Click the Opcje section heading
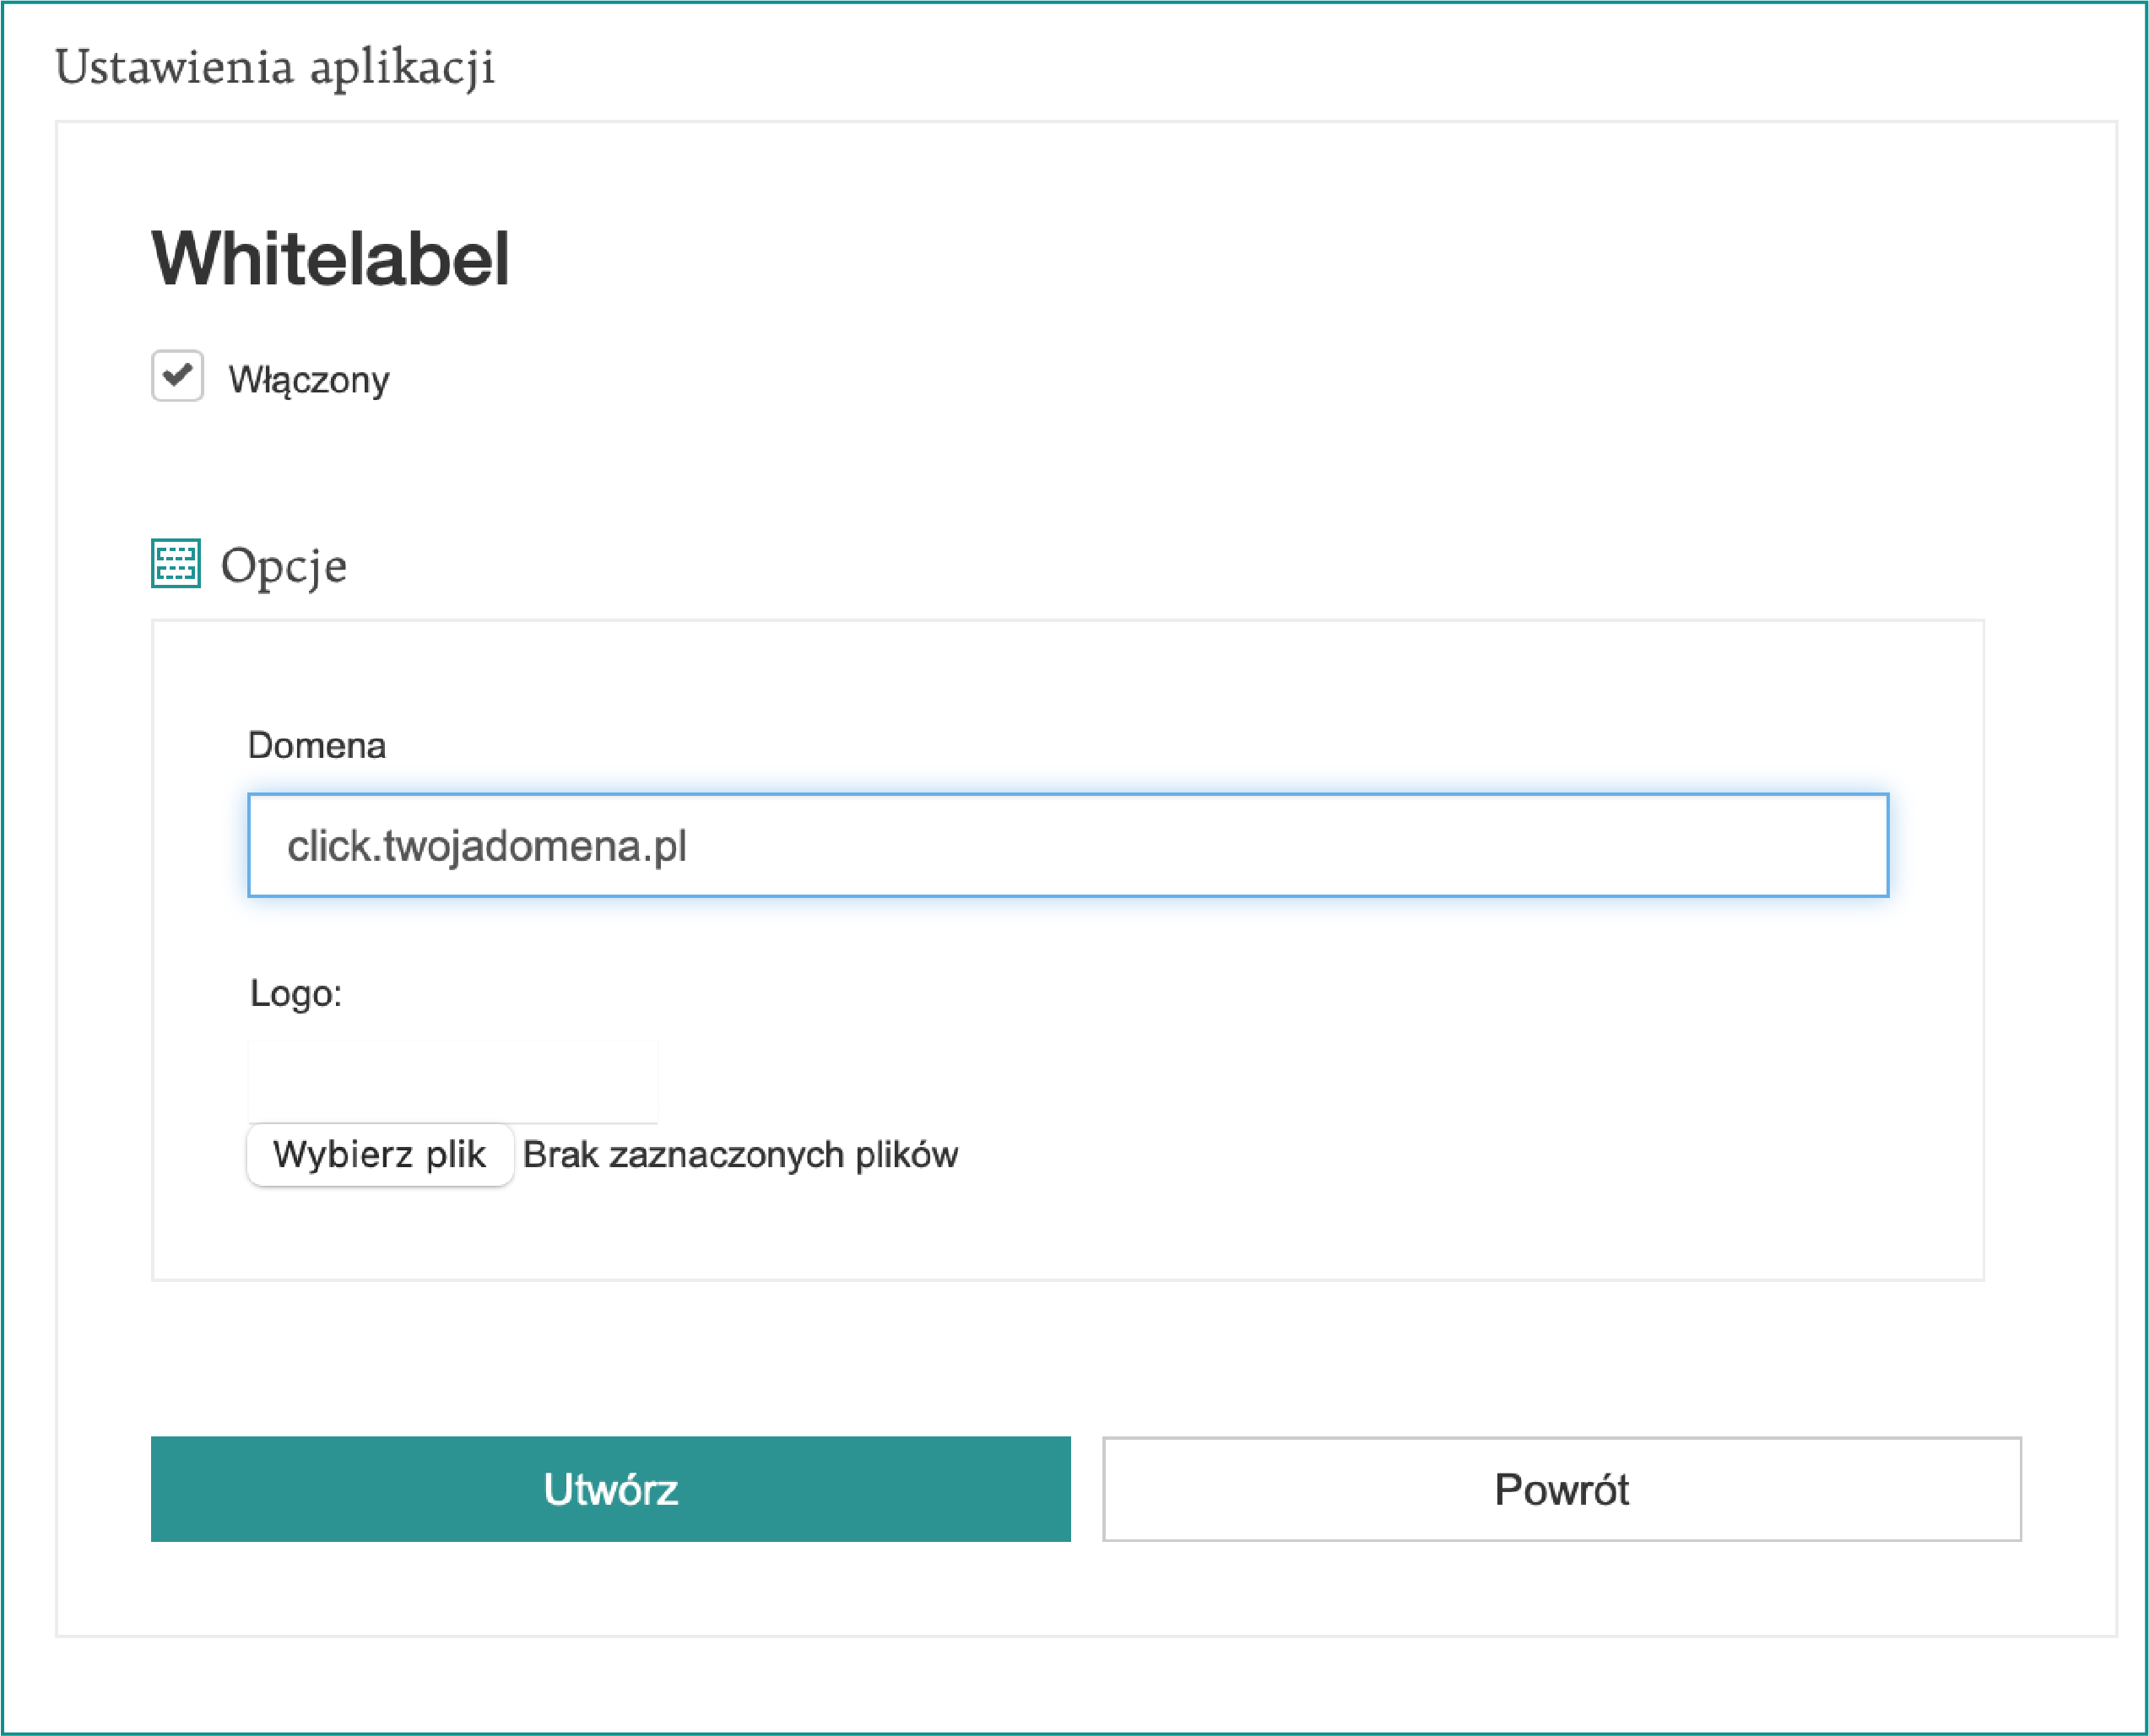This screenshot has width=2149, height=1736. point(283,566)
